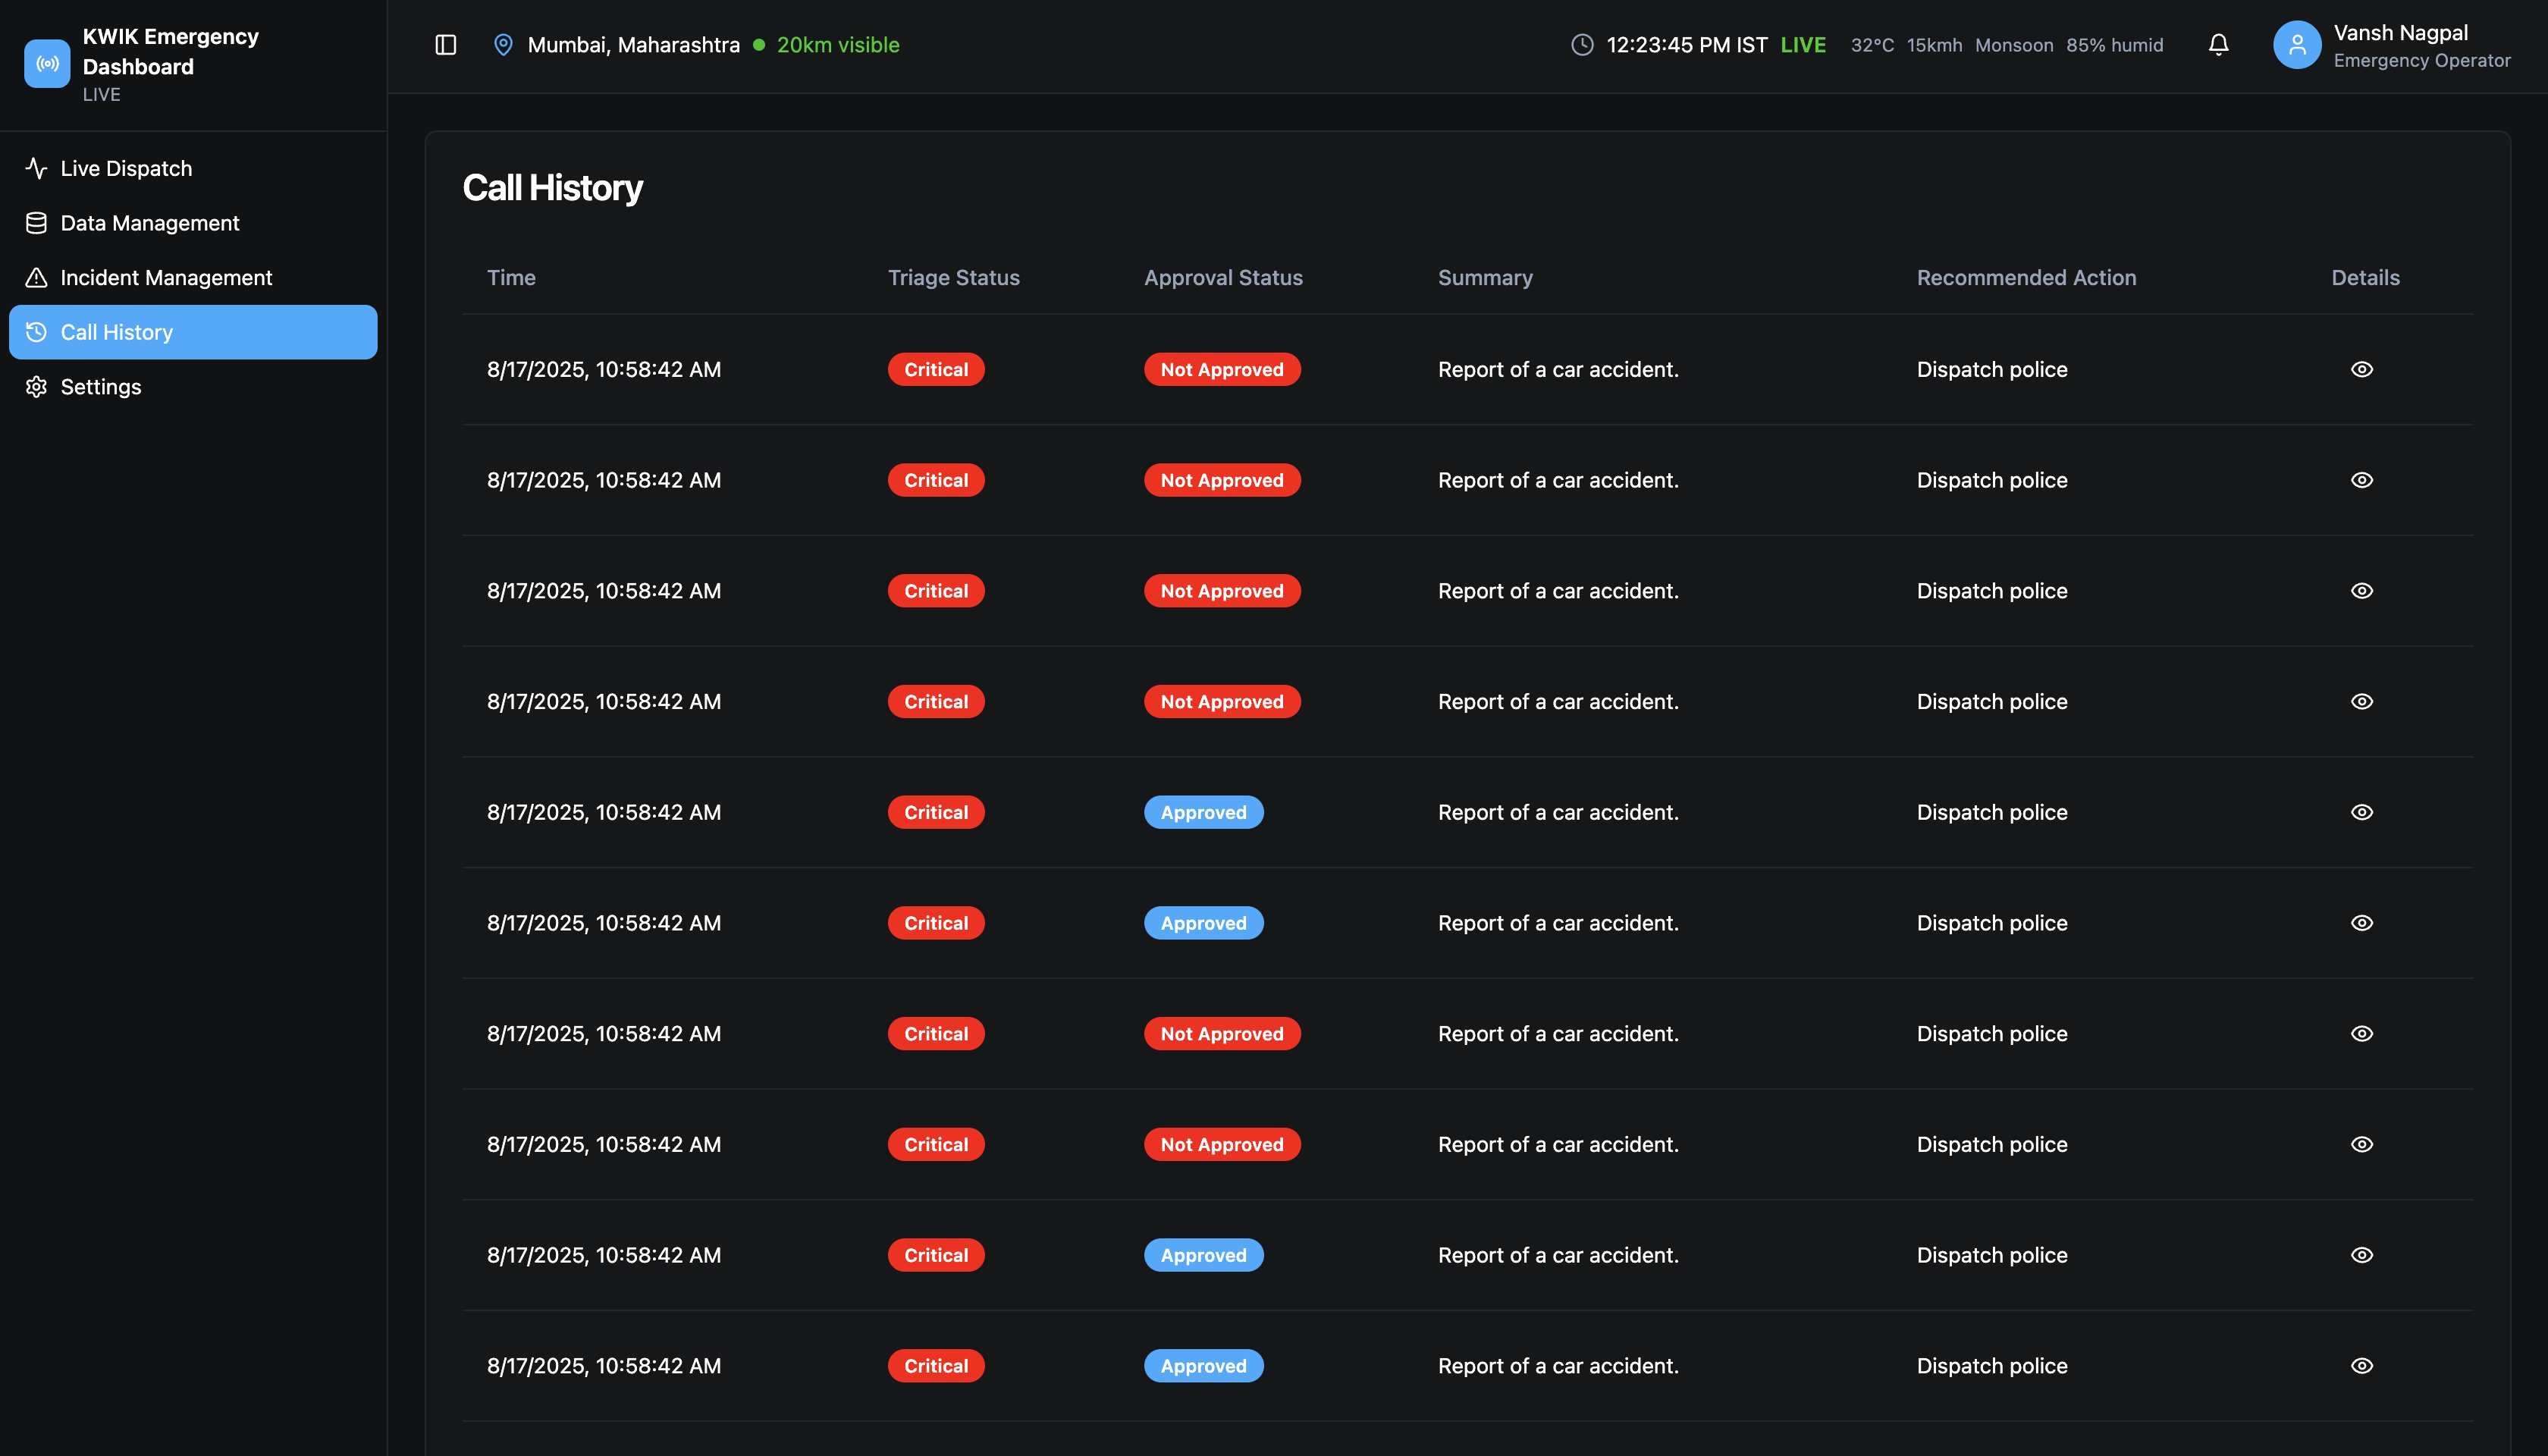Click the Approval Status column header

coord(1223,278)
